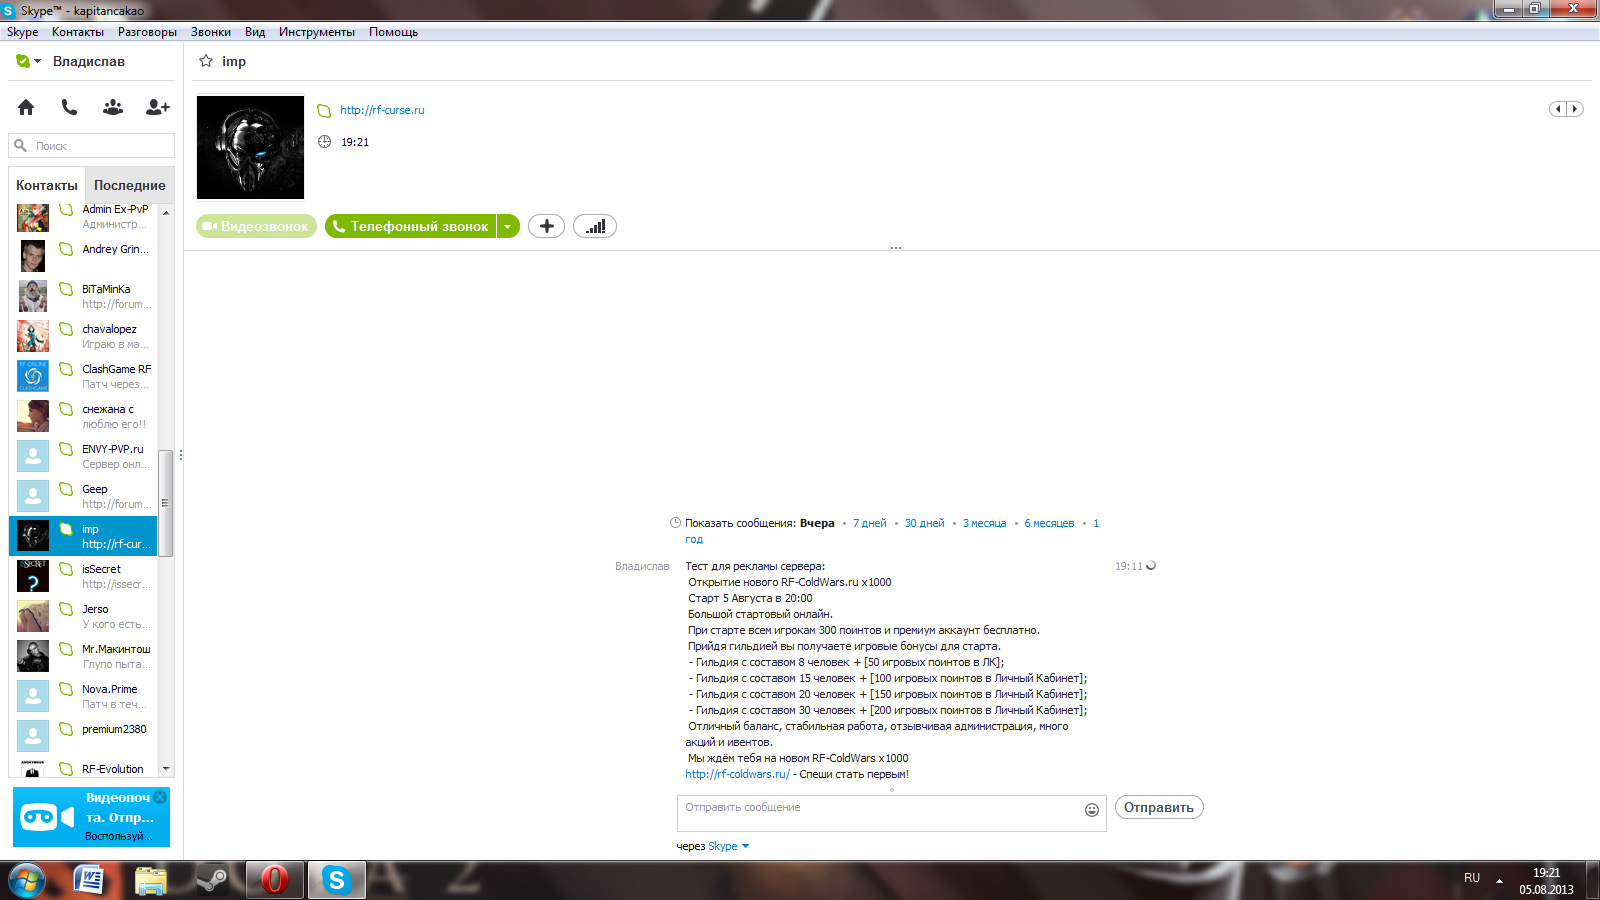Open the Звонки menu

pos(211,32)
